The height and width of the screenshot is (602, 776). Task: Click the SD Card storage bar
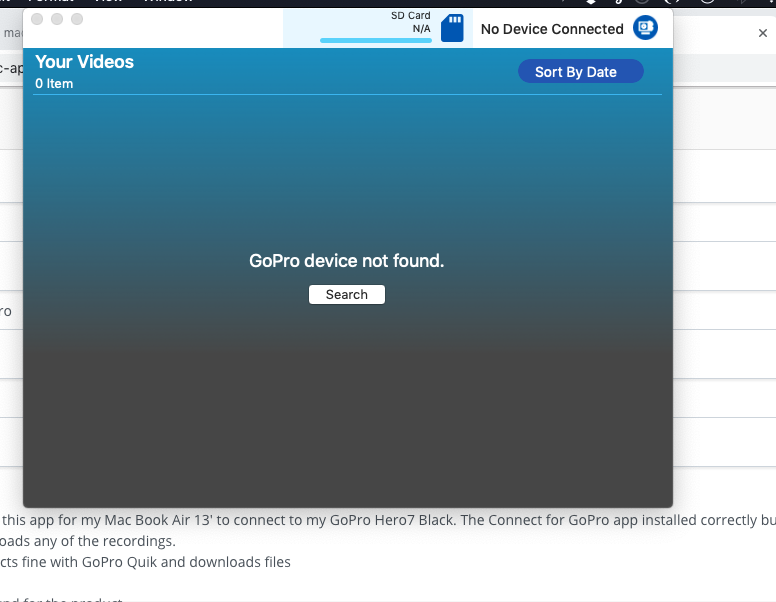click(375, 41)
